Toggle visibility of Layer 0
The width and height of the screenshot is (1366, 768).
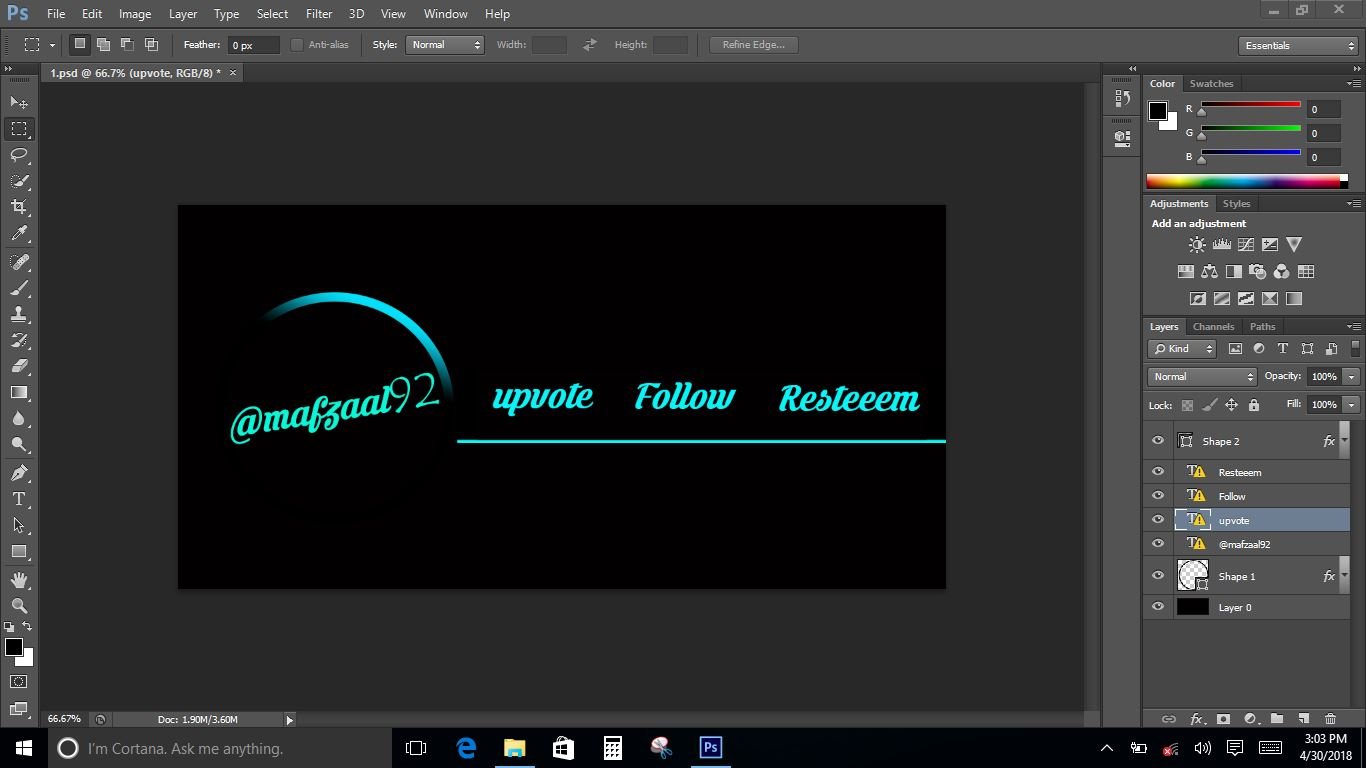pos(1158,607)
